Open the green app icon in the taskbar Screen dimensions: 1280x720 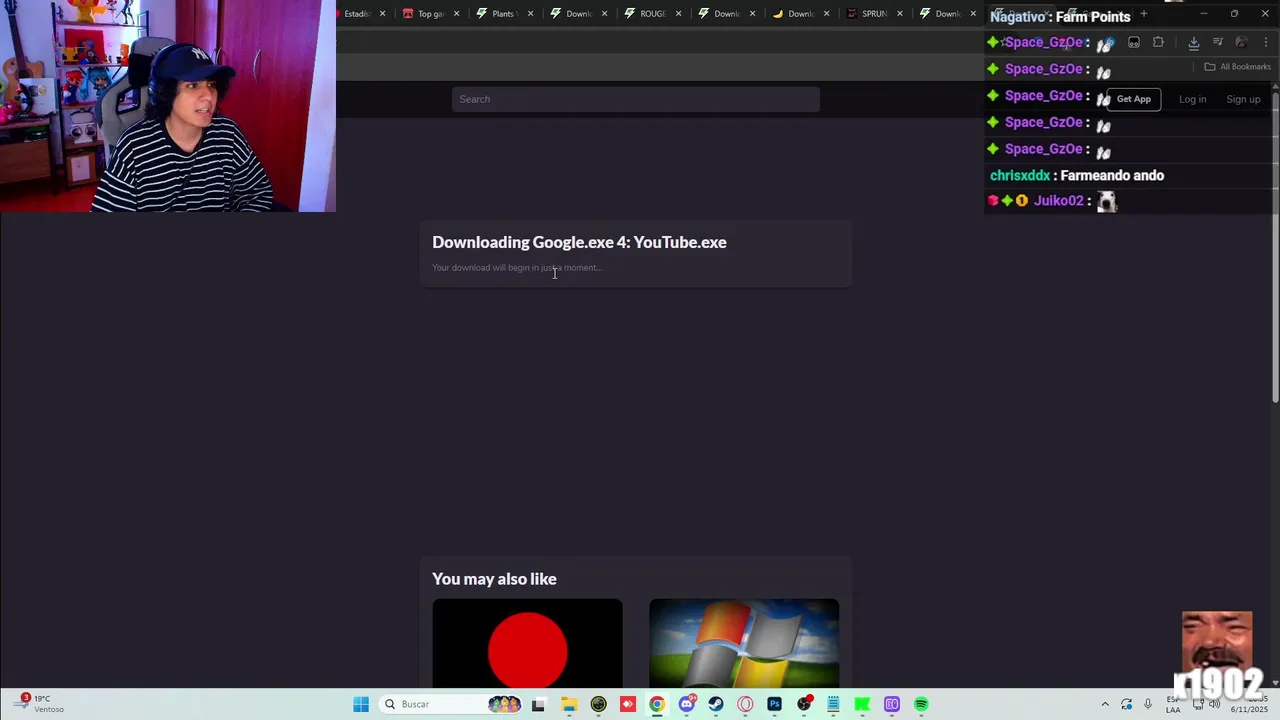click(862, 704)
